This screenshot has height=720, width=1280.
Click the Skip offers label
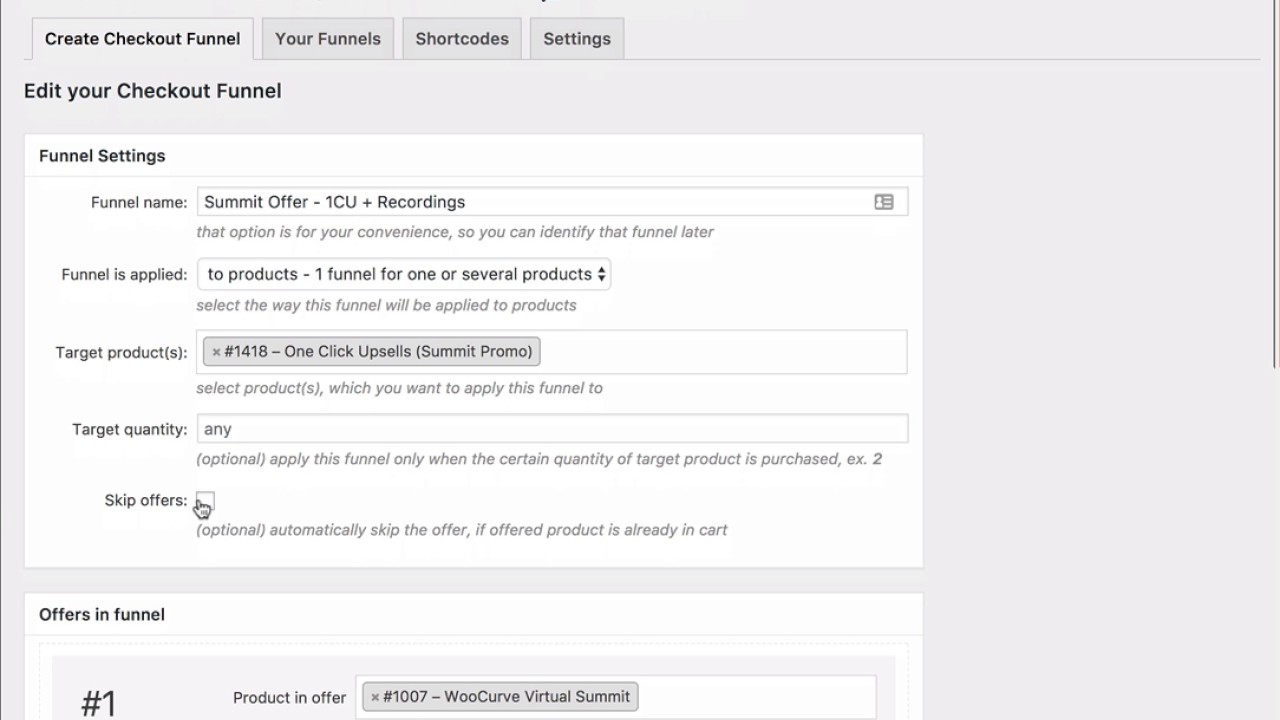coord(146,500)
